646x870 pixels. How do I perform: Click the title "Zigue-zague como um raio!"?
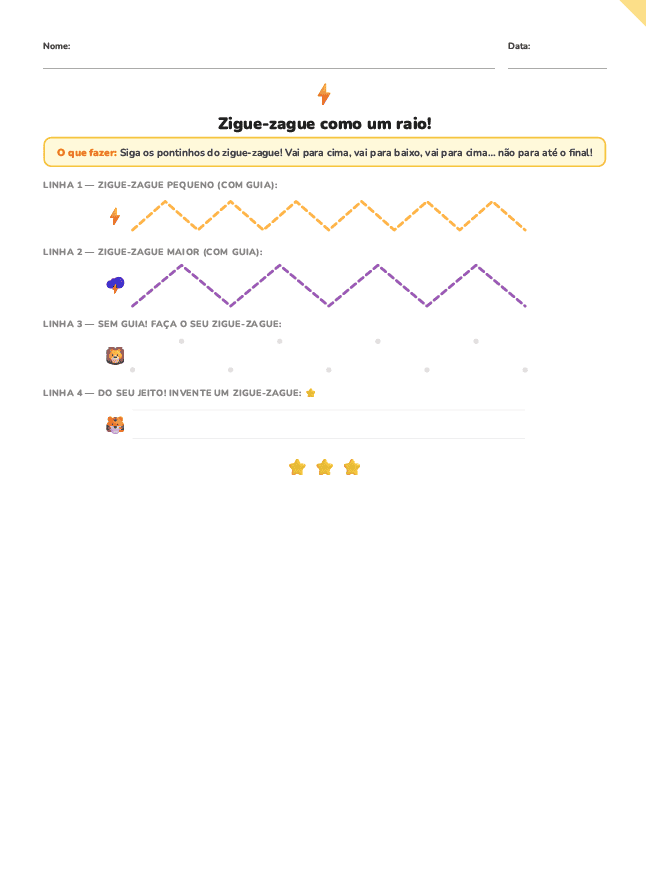point(324,123)
